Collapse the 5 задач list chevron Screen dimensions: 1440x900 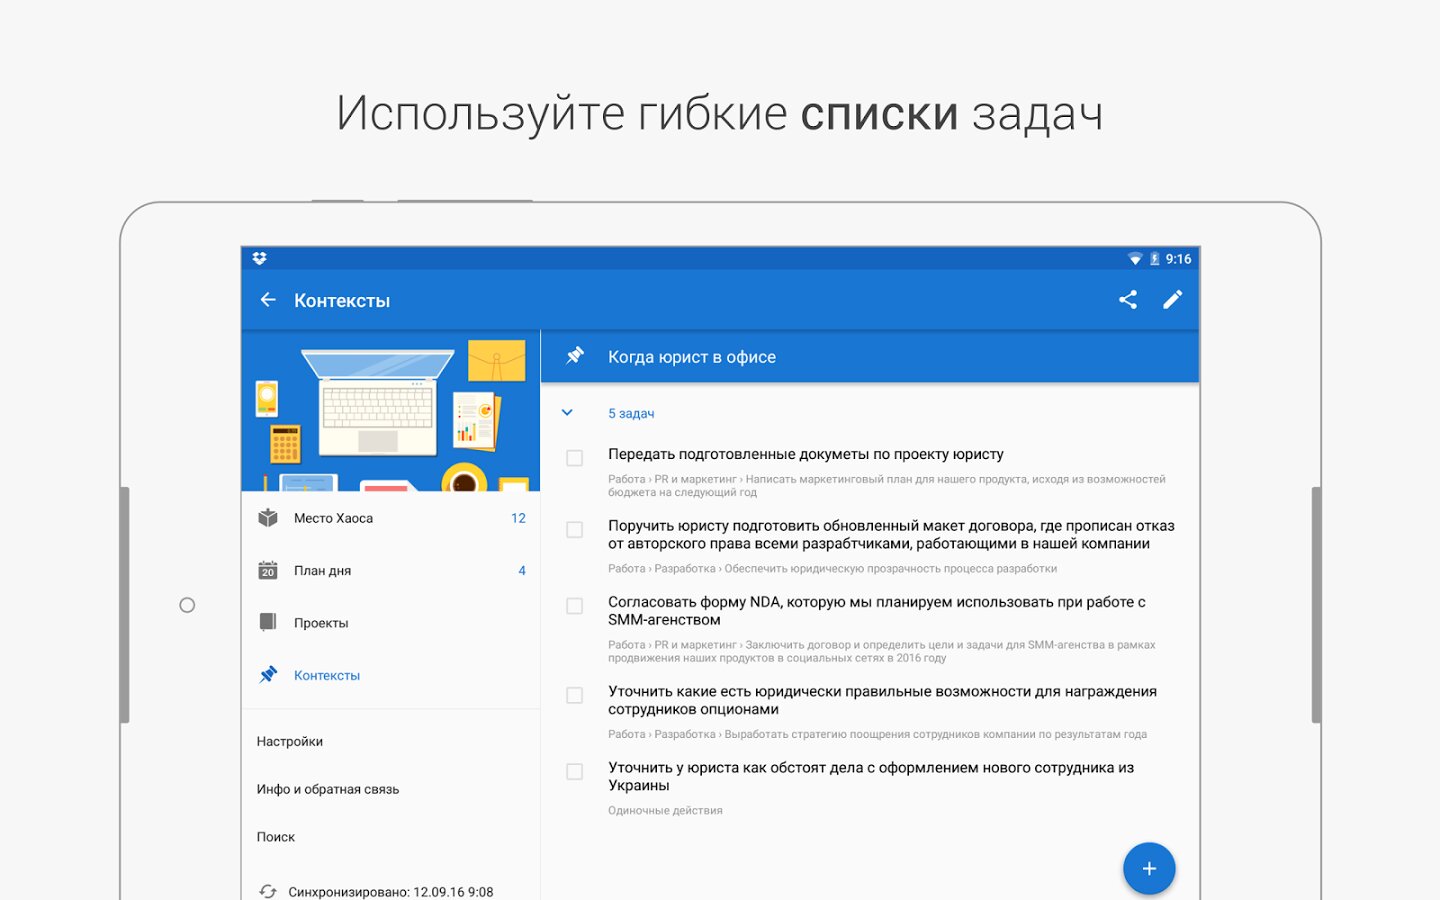[567, 413]
